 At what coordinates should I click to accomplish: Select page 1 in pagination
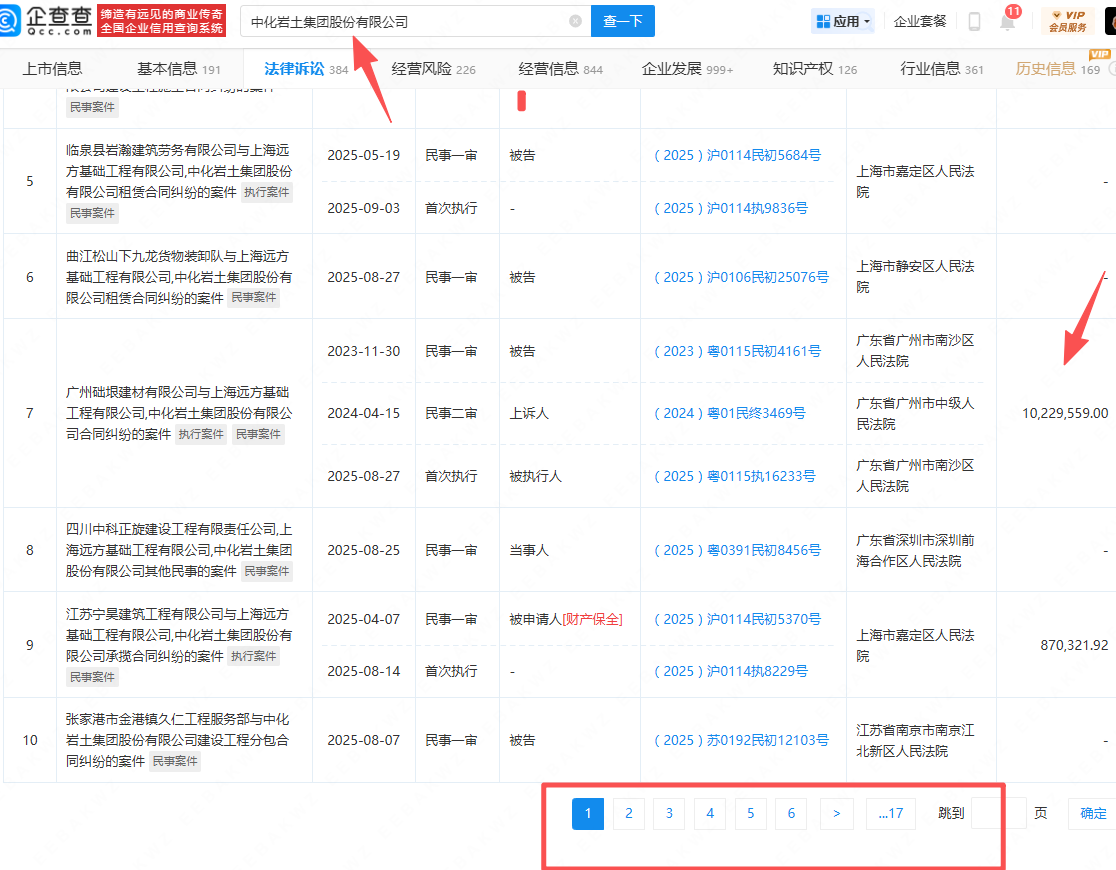588,814
